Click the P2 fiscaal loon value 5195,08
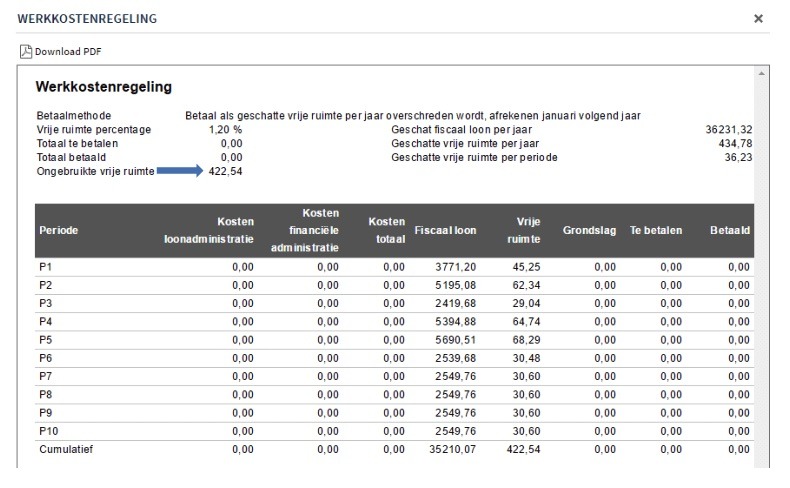Viewport: 790px width, 488px height. pyautogui.click(x=455, y=285)
